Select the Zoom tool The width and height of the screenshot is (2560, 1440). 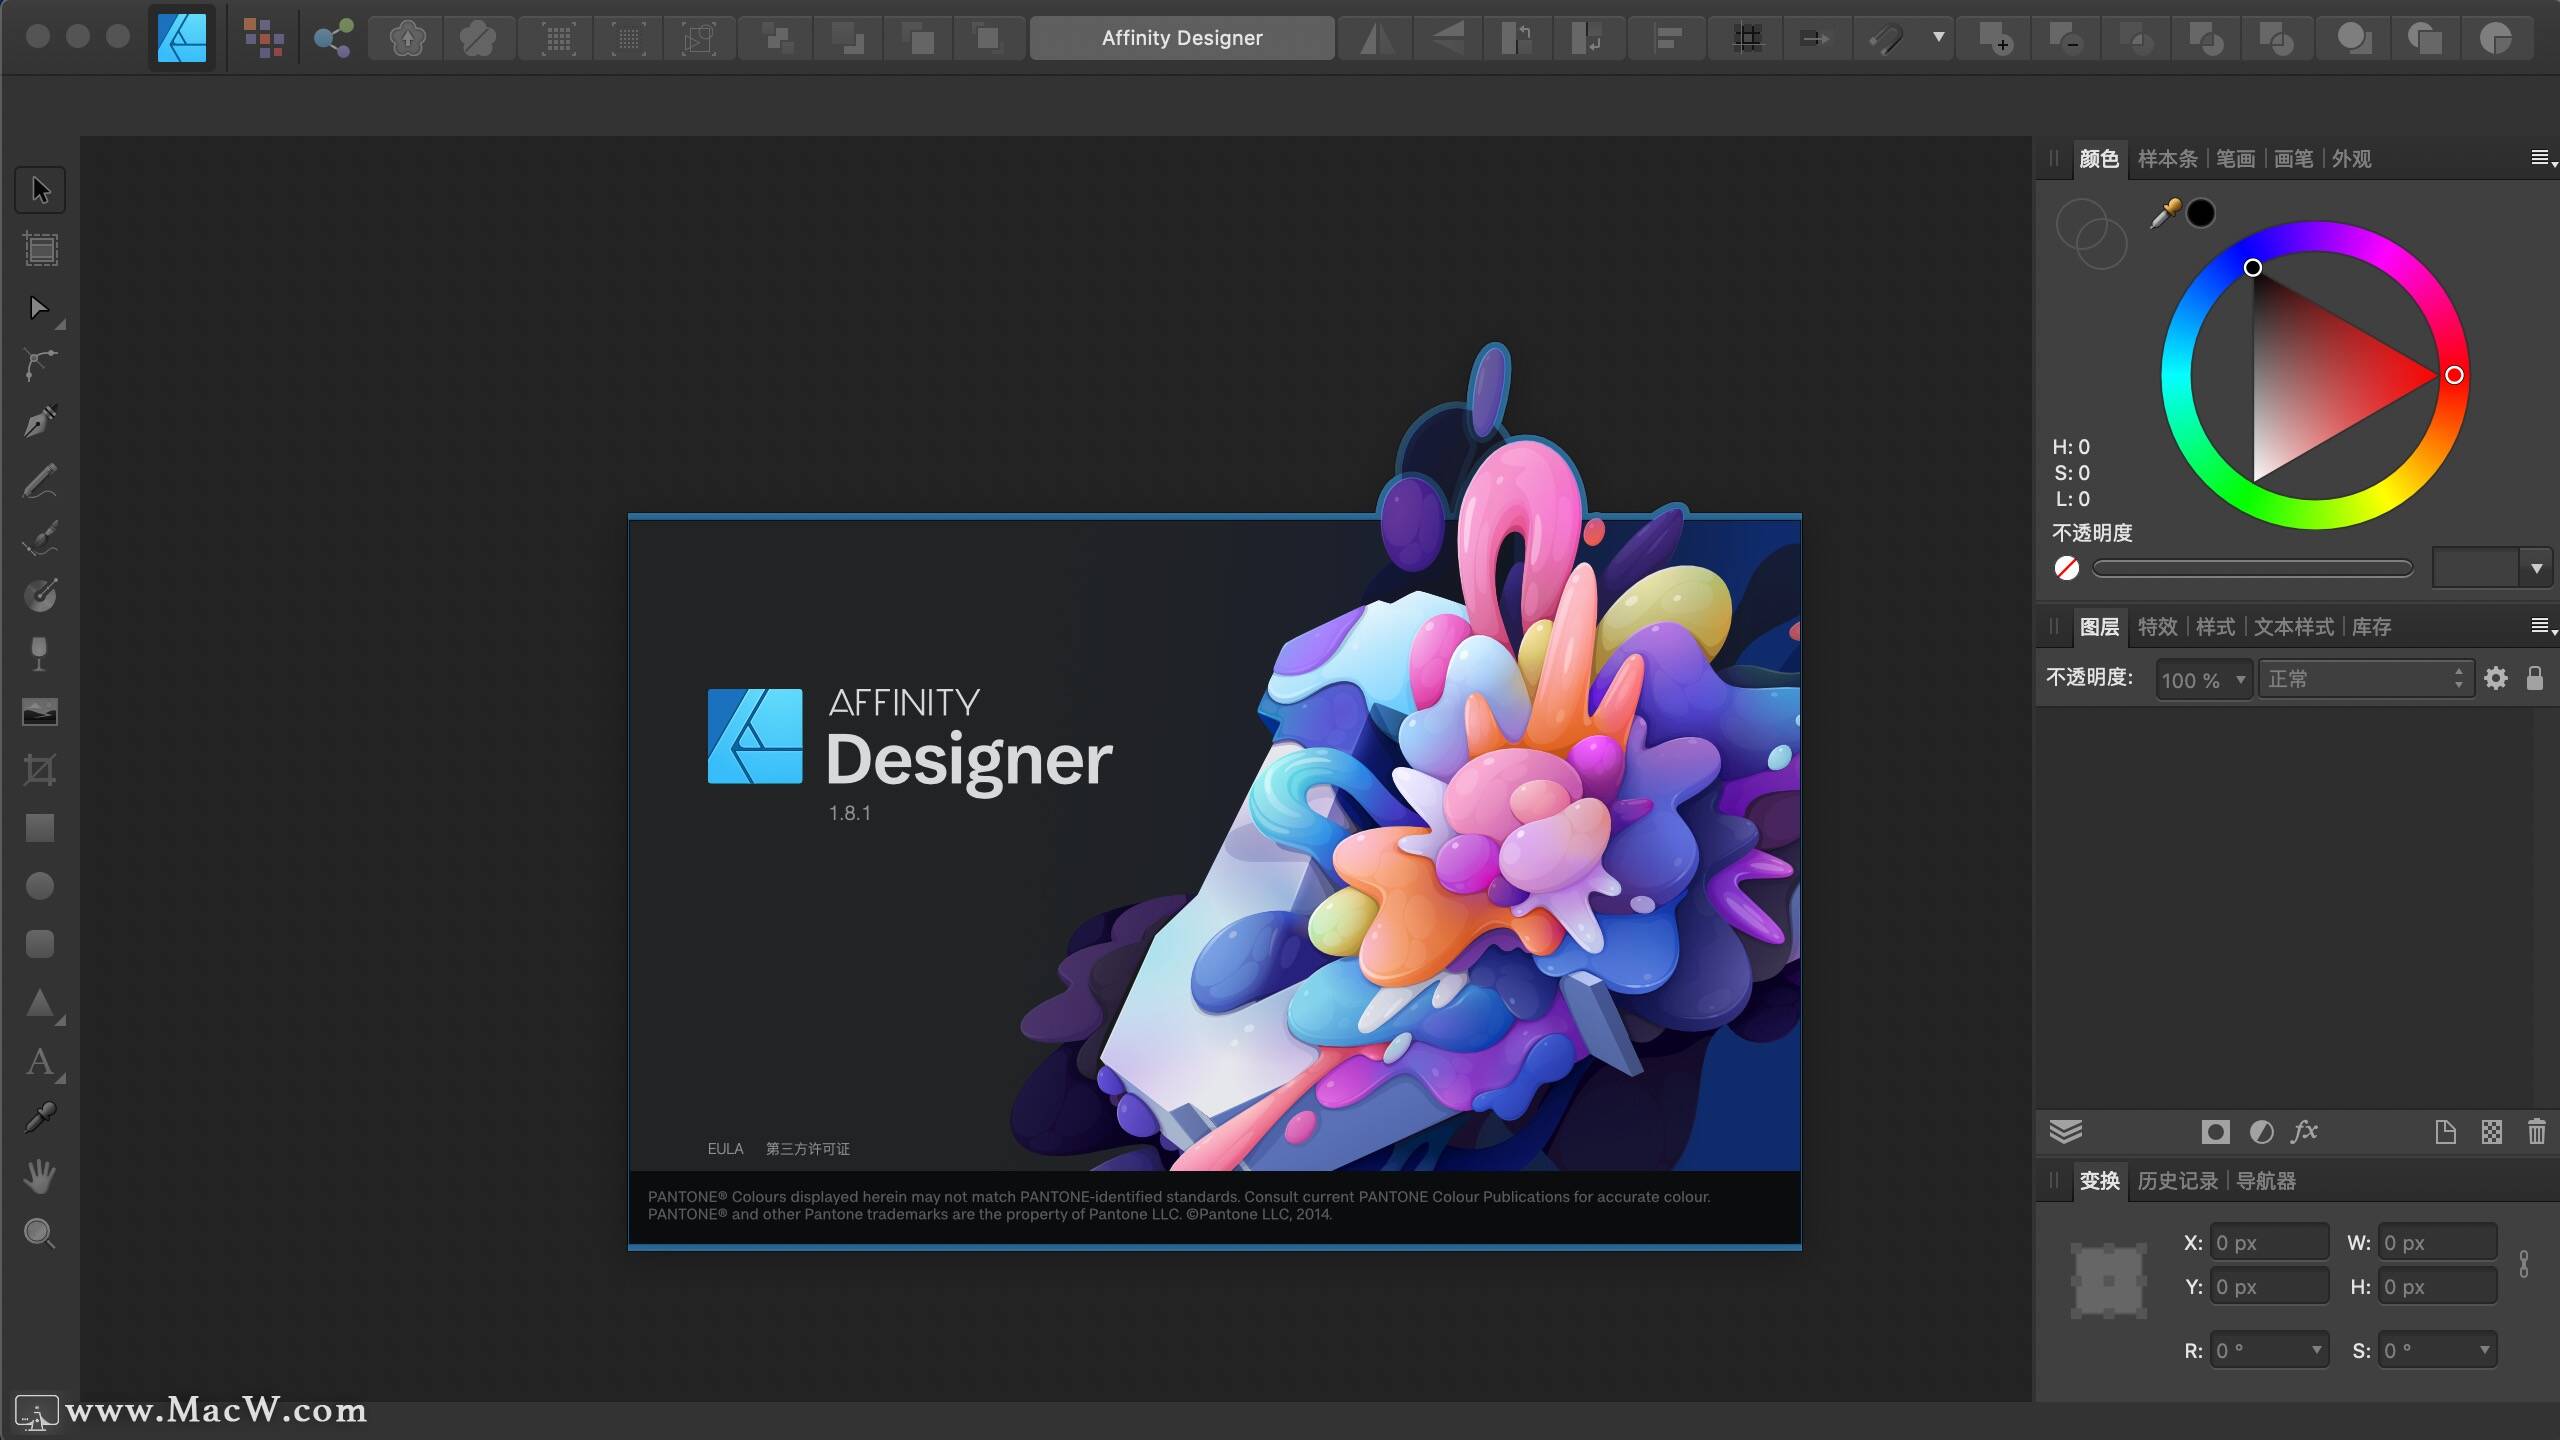point(40,1233)
